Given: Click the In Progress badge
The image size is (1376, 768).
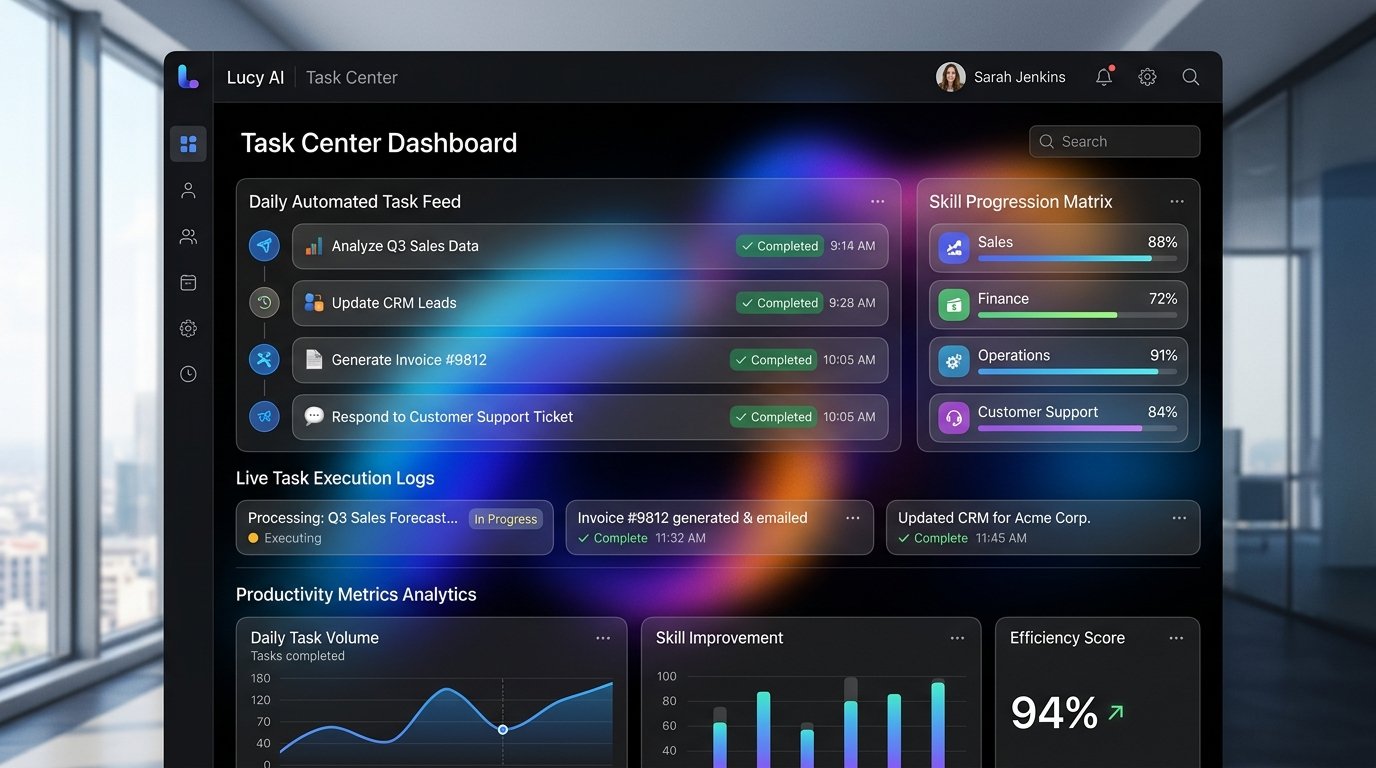Looking at the screenshot, I should pyautogui.click(x=506, y=519).
